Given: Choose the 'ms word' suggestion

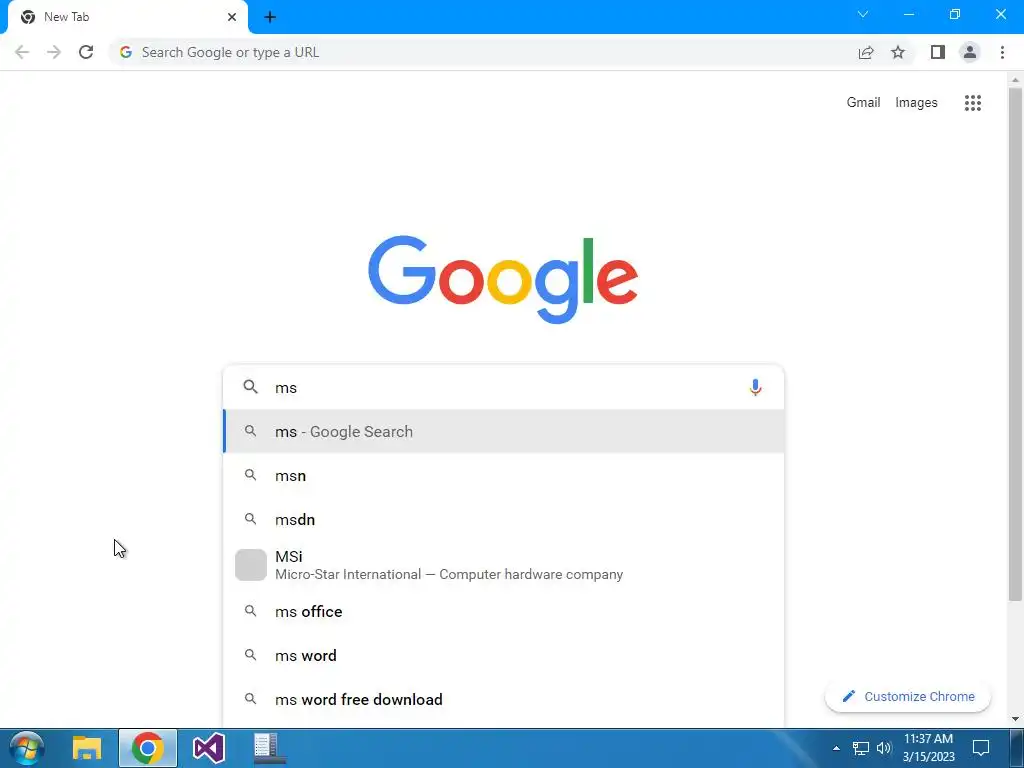Looking at the screenshot, I should click(x=504, y=655).
